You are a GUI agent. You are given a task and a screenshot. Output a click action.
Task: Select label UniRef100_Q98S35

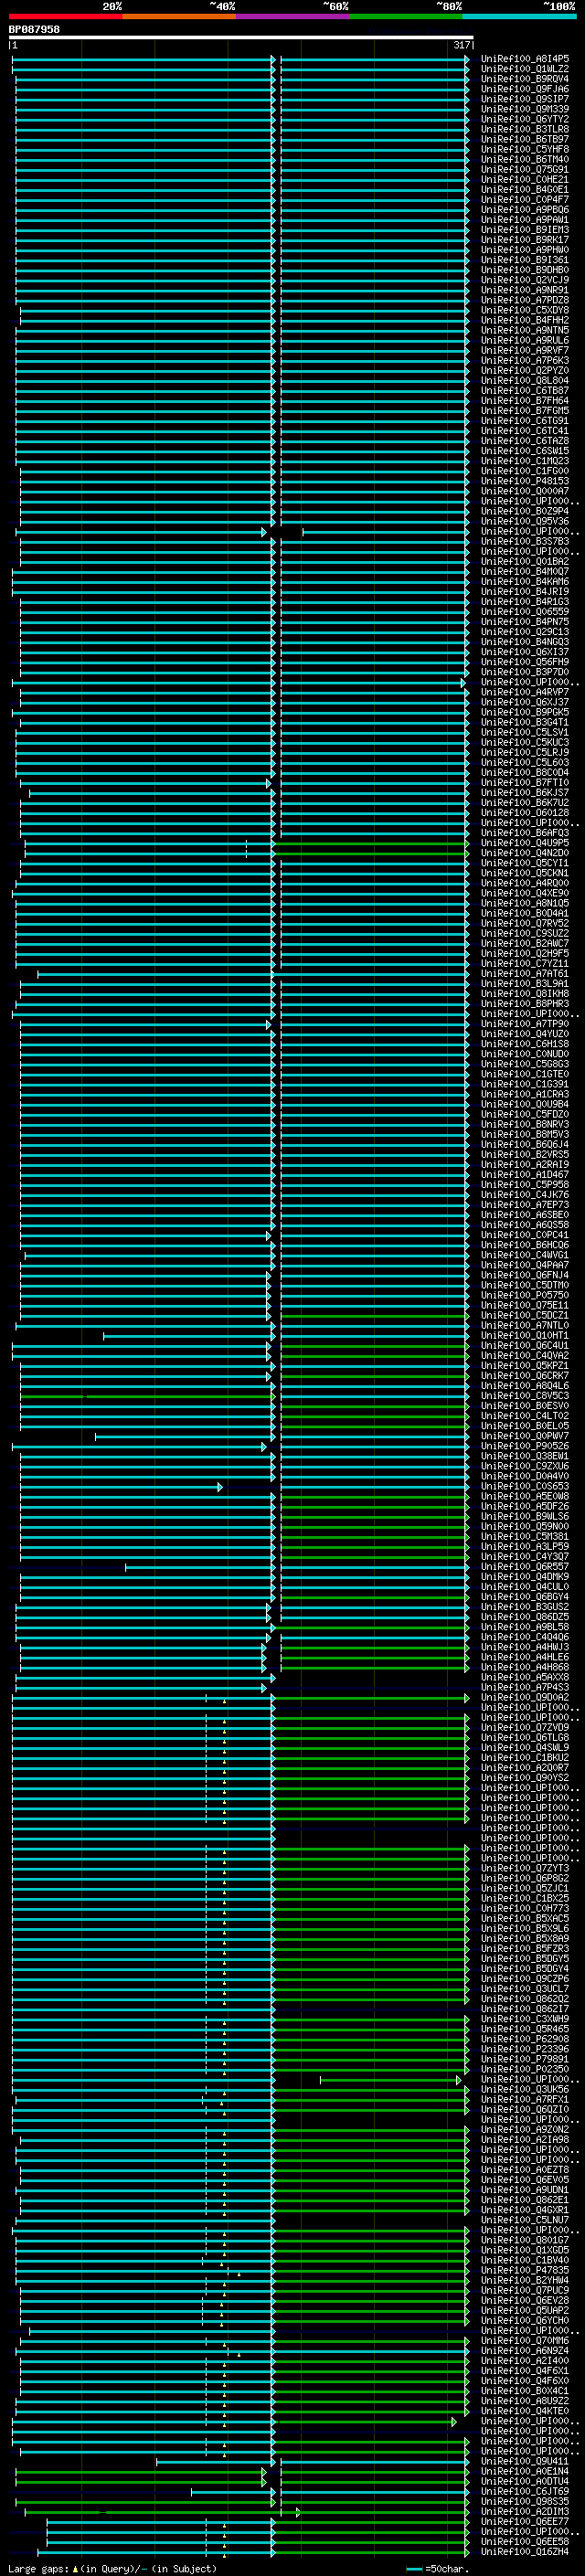pyautogui.click(x=525, y=2501)
